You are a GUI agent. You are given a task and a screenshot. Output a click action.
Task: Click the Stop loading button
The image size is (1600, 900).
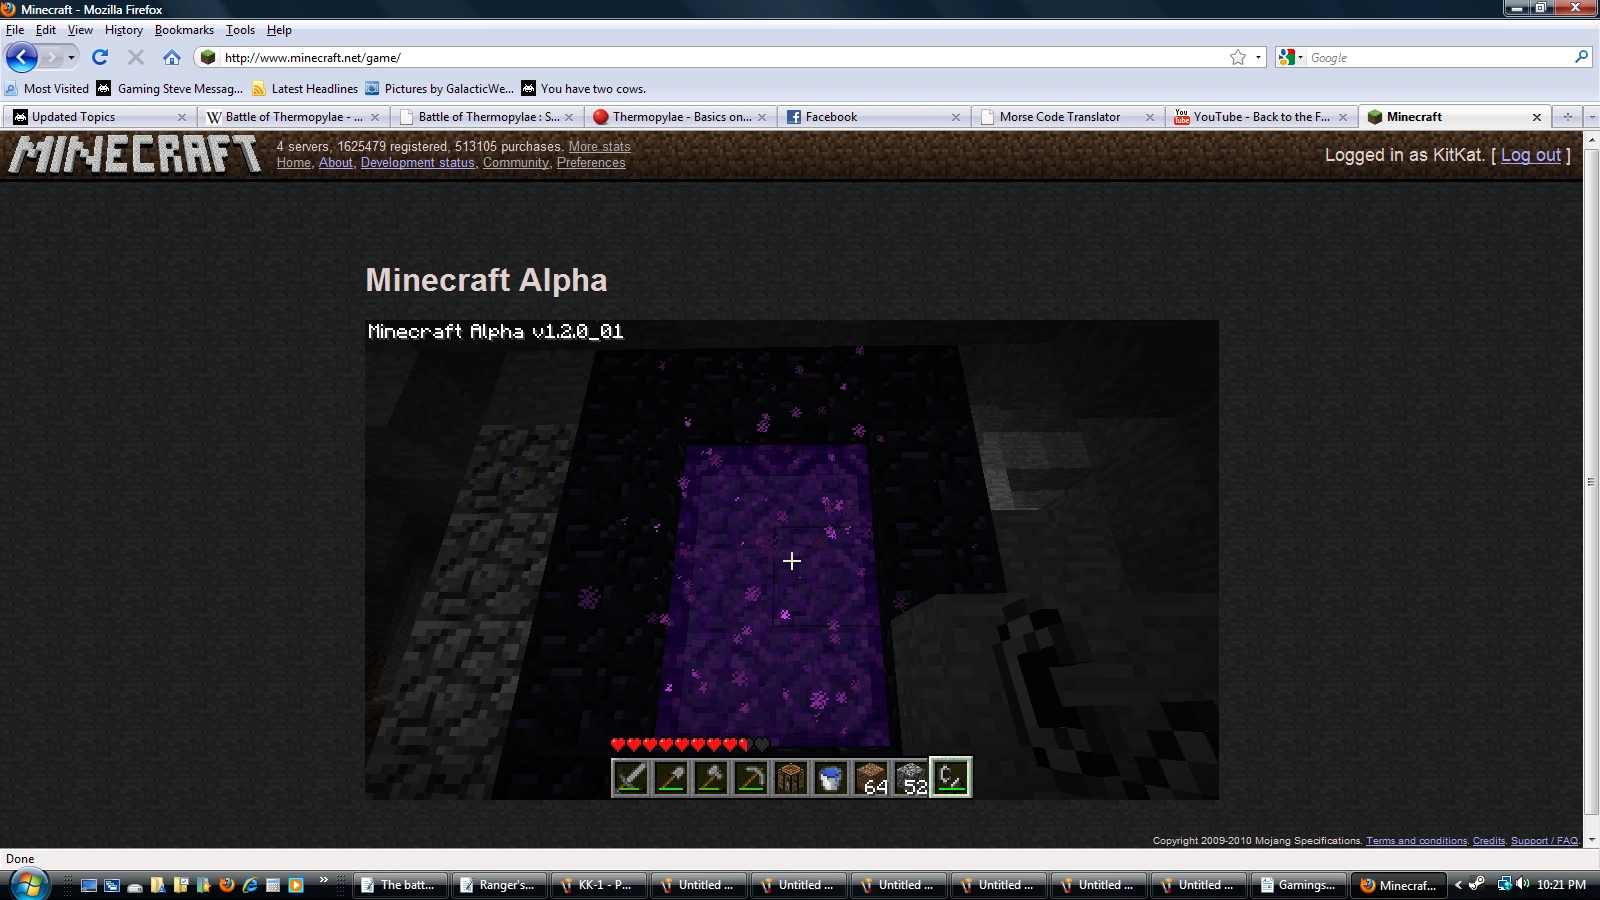click(x=136, y=57)
